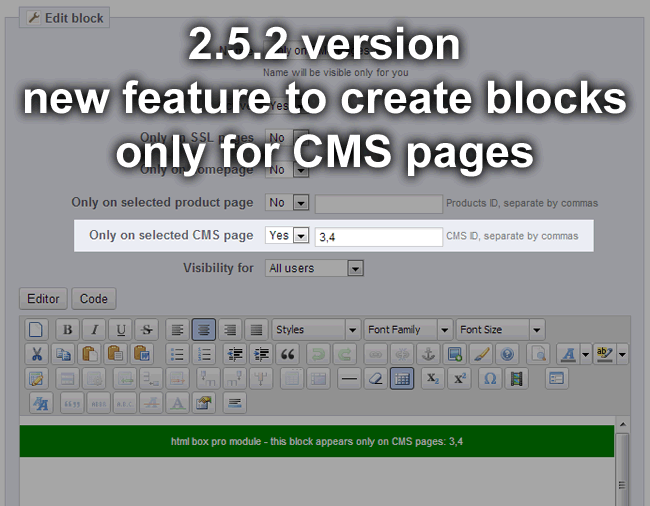Click the Indent icon

click(x=261, y=354)
